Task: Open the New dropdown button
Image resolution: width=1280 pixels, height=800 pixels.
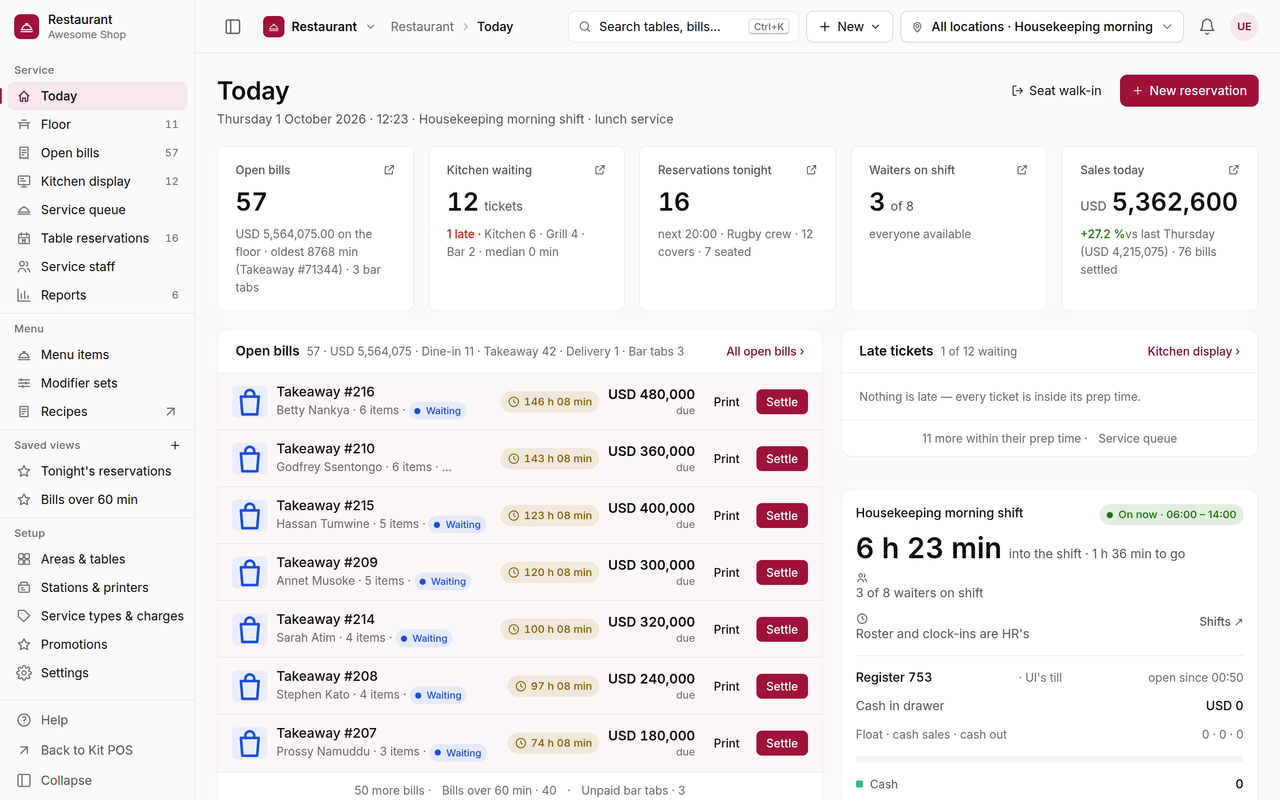Action: 850,27
